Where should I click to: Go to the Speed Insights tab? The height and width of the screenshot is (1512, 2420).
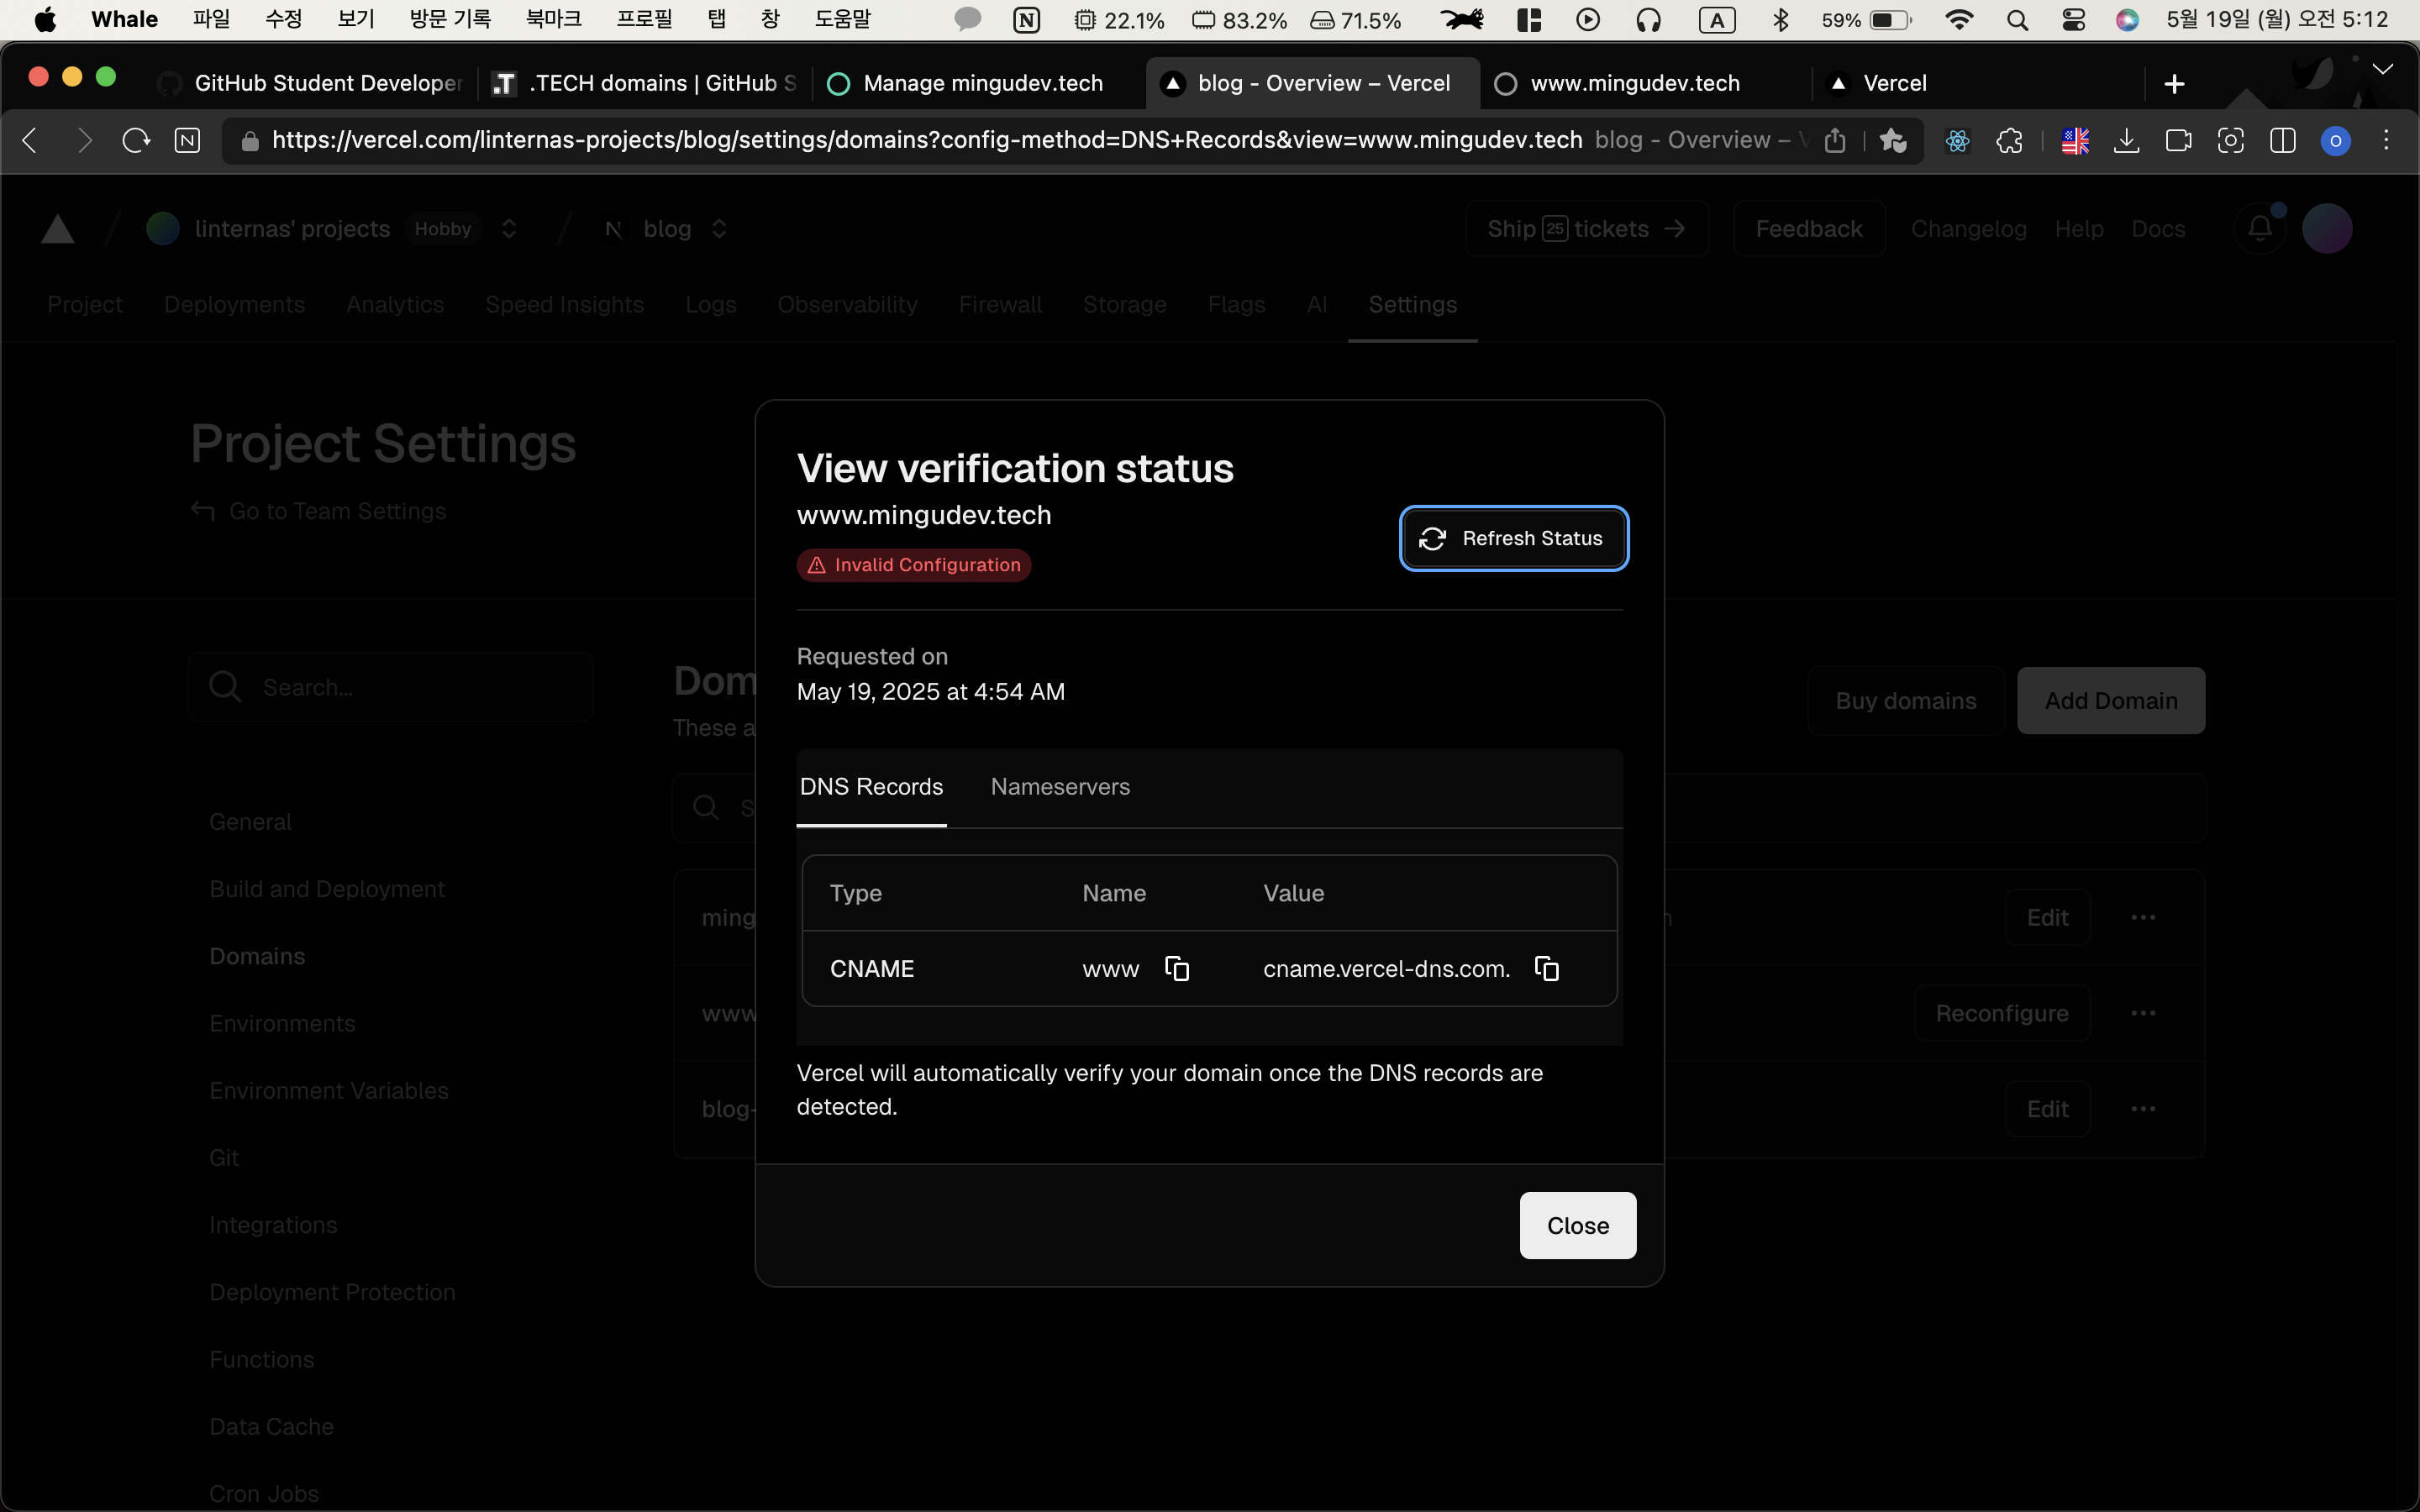[x=564, y=305]
